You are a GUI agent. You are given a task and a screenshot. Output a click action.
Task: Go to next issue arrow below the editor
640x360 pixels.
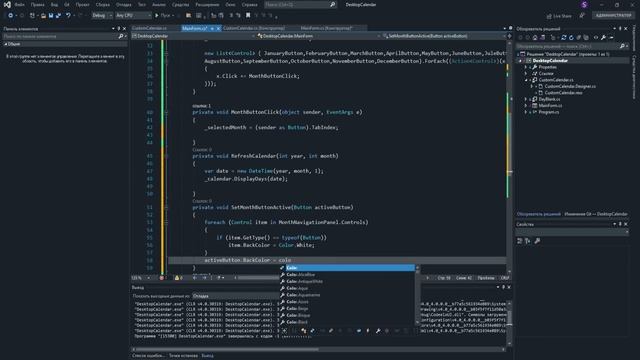point(204,278)
